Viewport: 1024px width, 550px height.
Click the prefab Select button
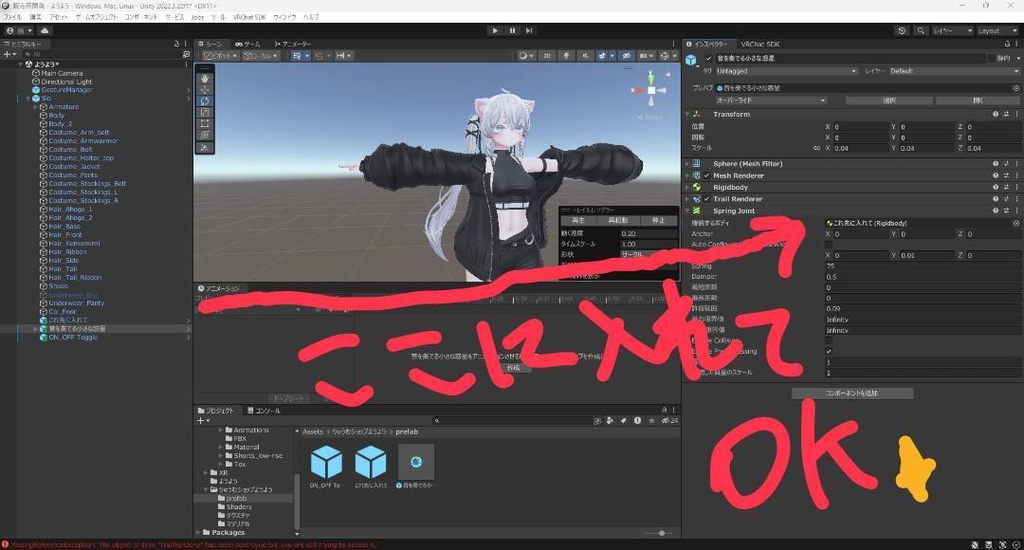click(x=889, y=101)
